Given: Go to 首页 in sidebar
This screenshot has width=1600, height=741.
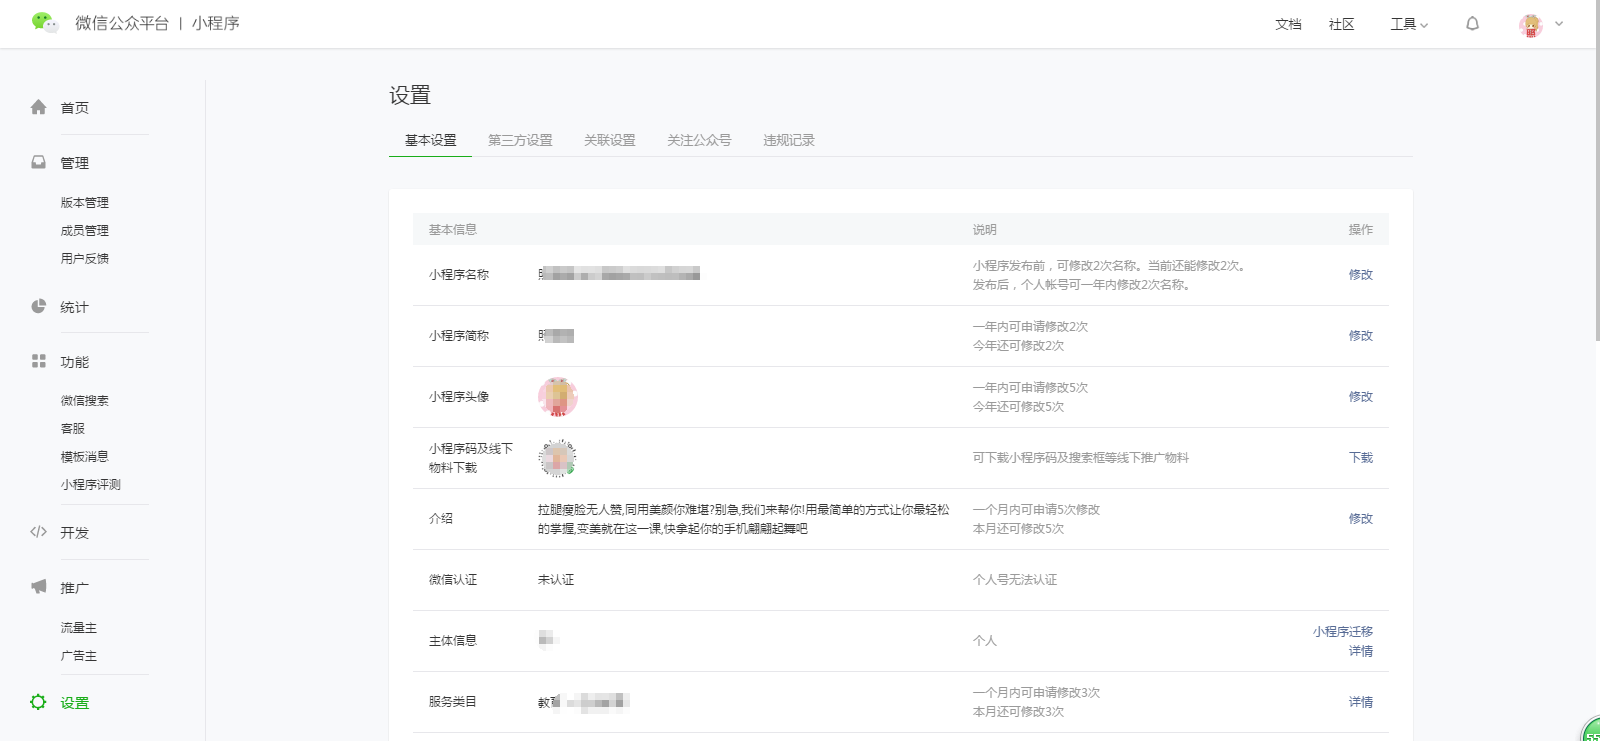Looking at the screenshot, I should [74, 108].
